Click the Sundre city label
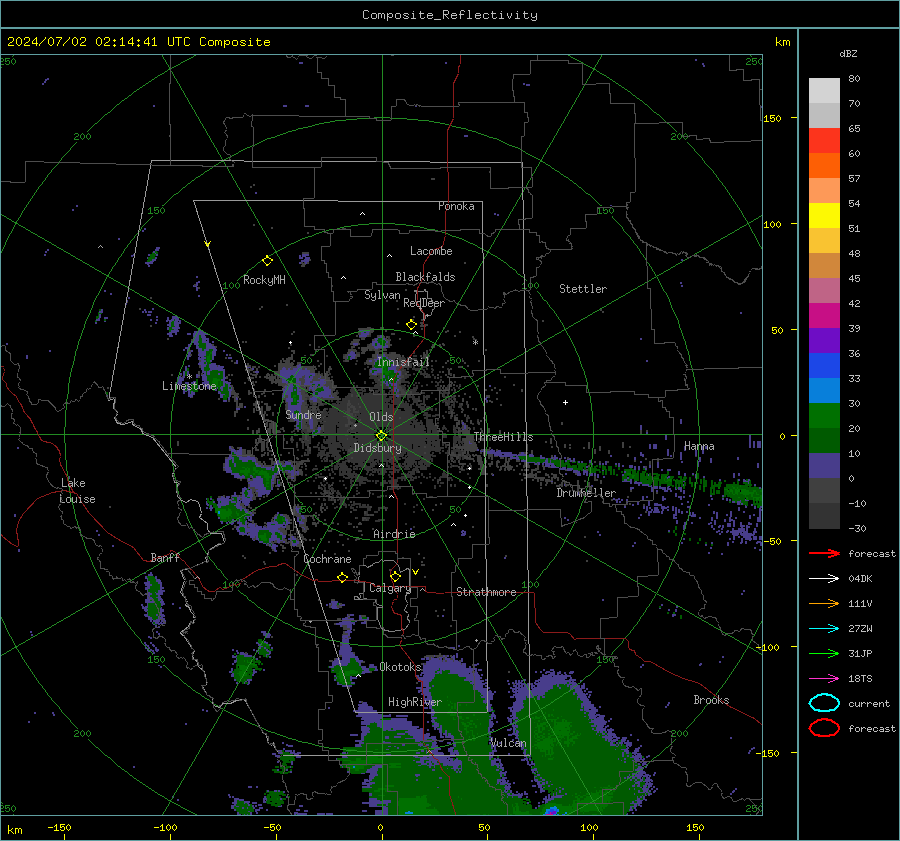This screenshot has width=900, height=841. click(x=303, y=414)
